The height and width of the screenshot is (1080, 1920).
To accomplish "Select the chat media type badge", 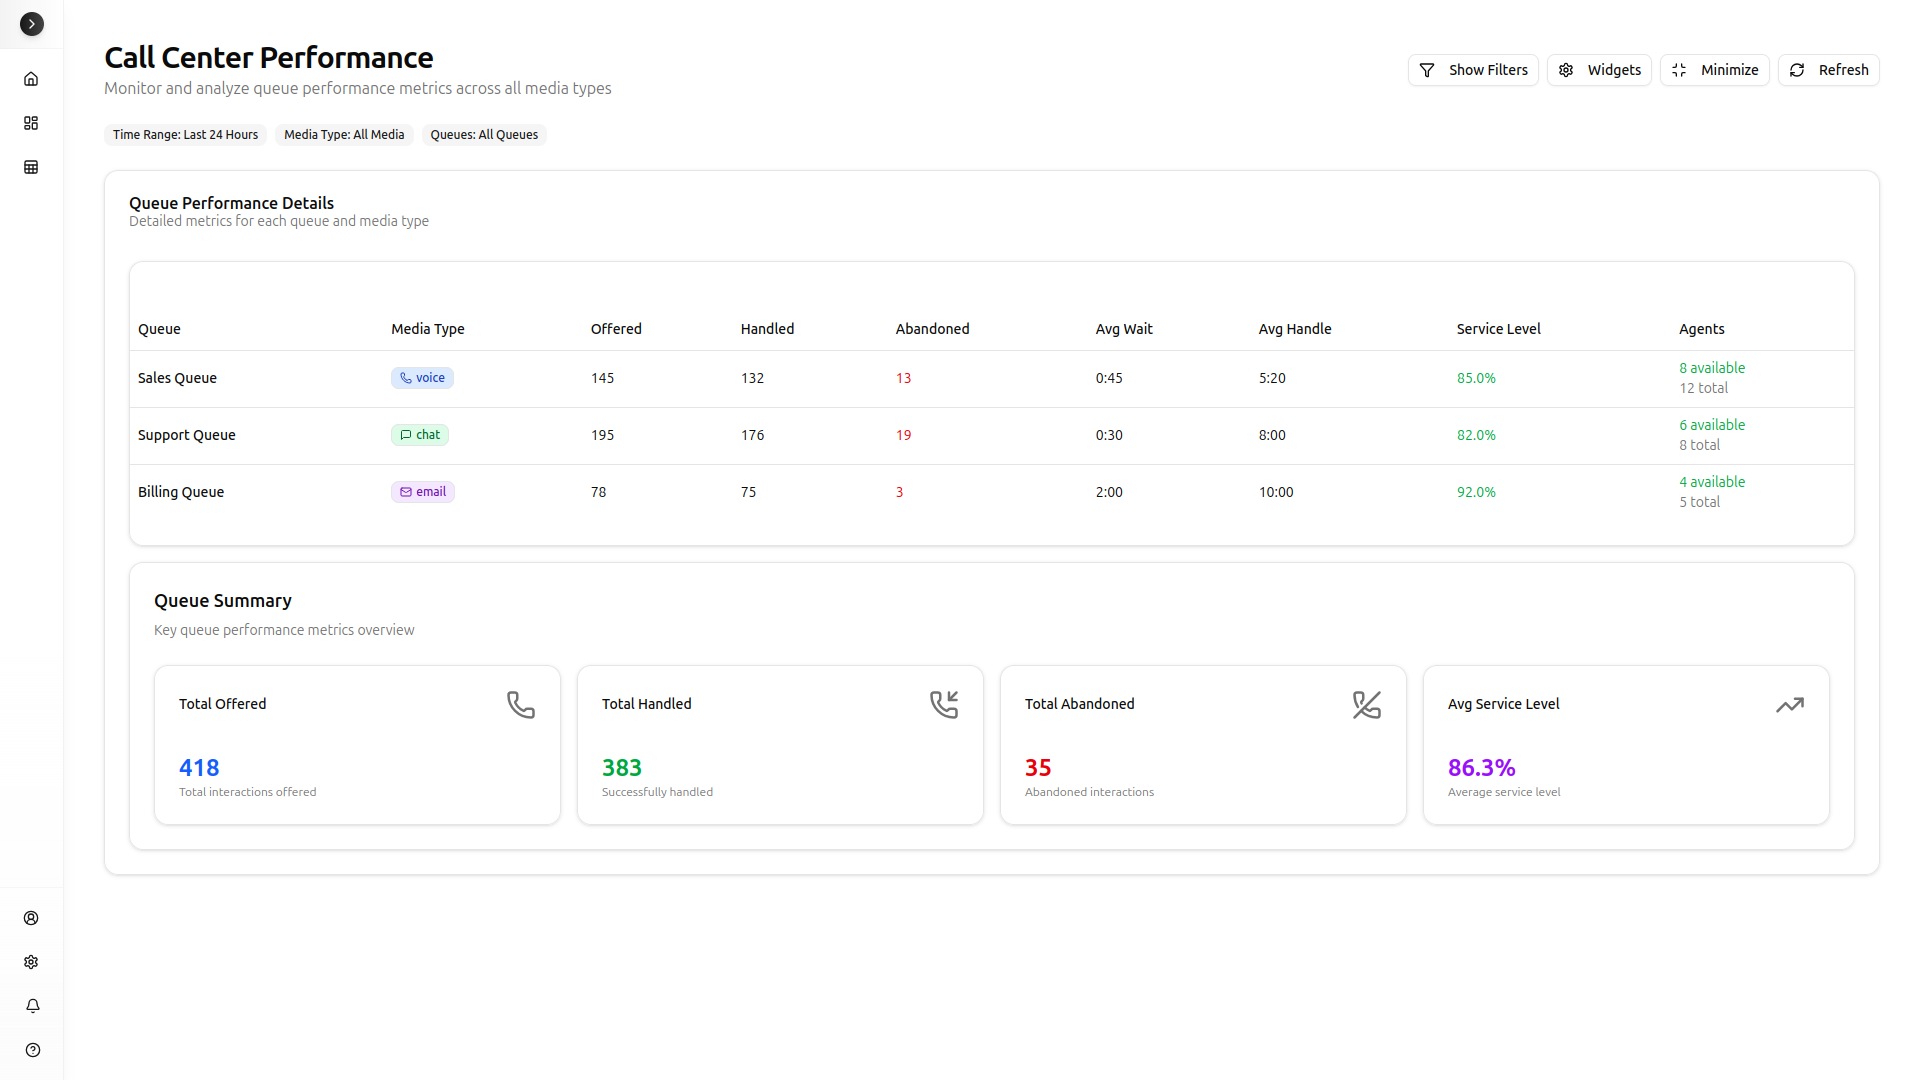I will (420, 435).
